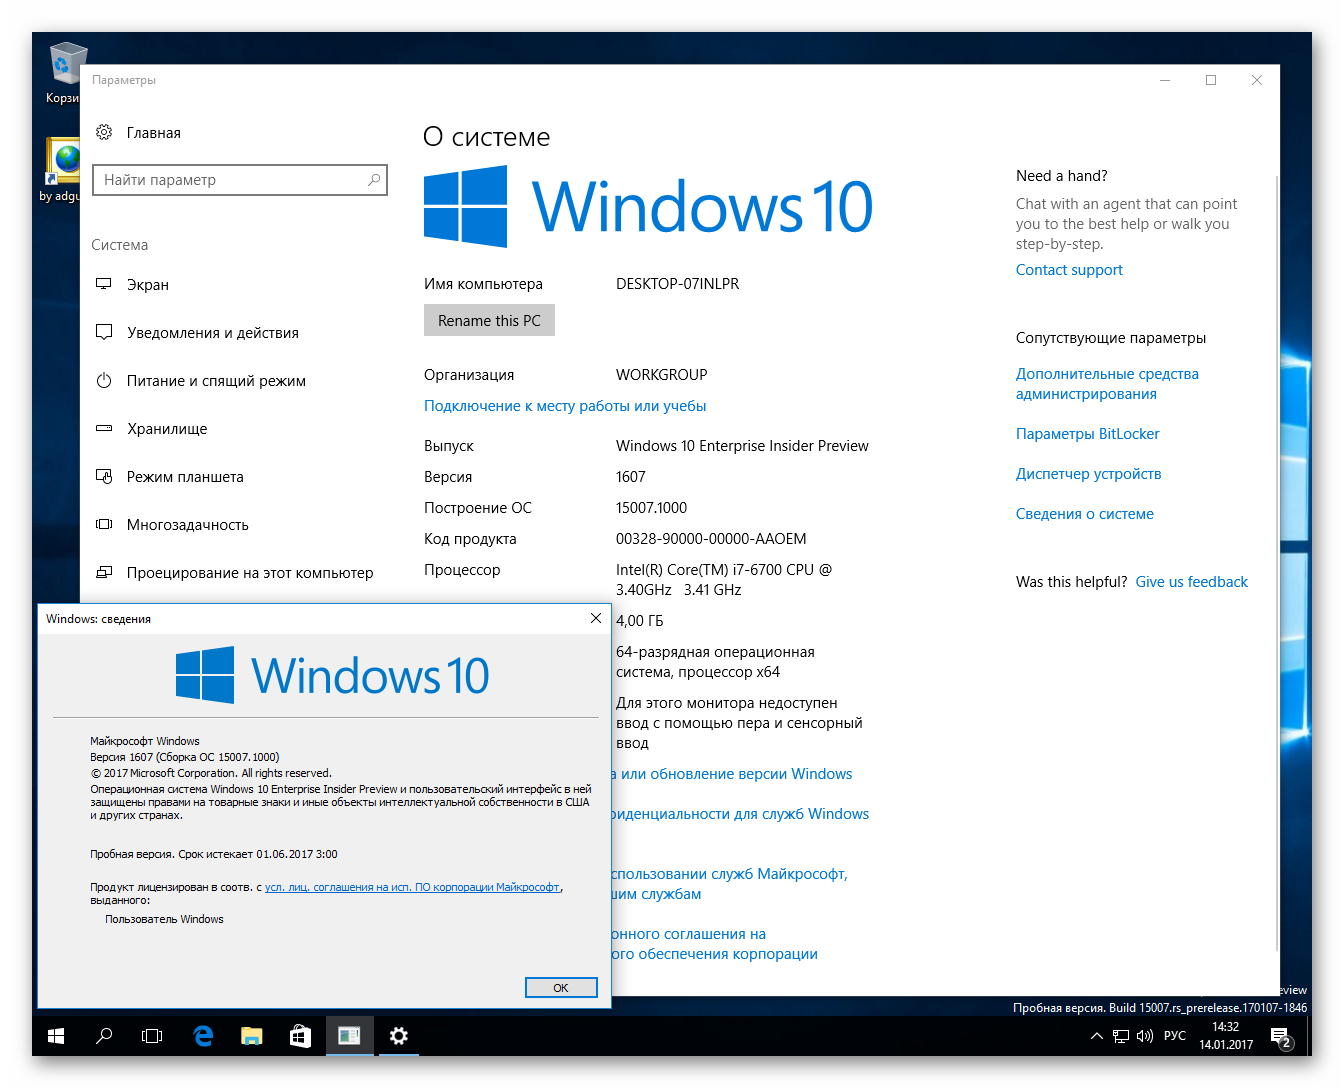Open the volume tray icon
The height and width of the screenshot is (1088, 1344).
pyautogui.click(x=1145, y=1036)
